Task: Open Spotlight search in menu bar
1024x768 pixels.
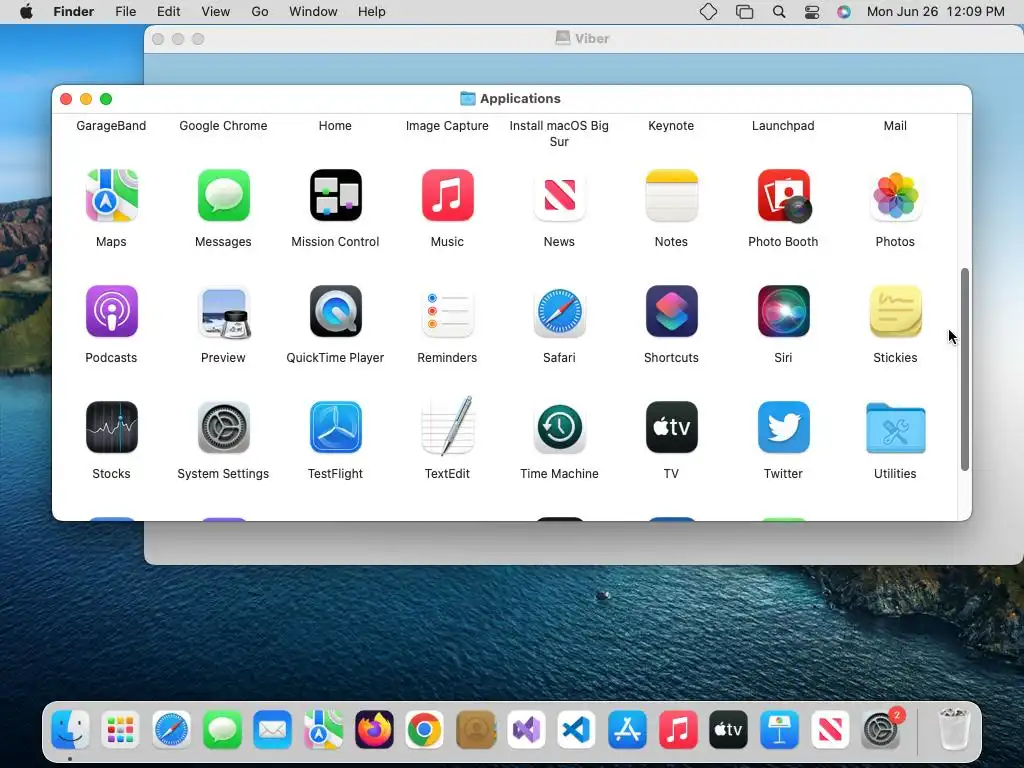Action: (778, 12)
